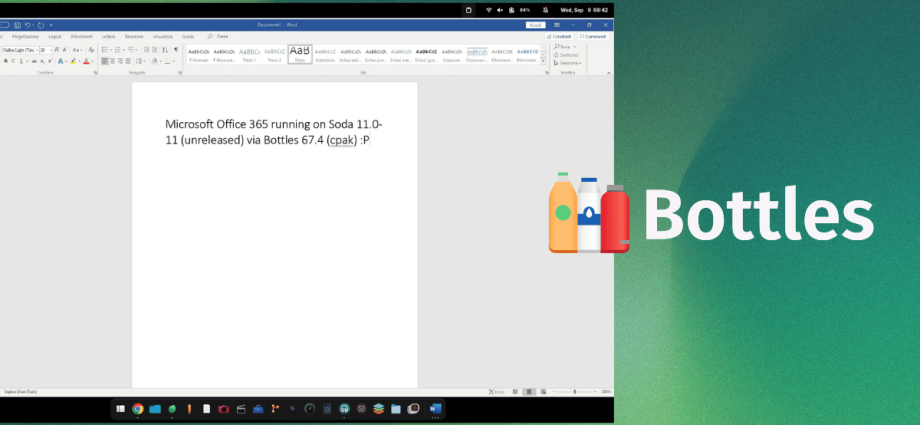Open the Carattere dialog launcher
The height and width of the screenshot is (425, 920).
[x=95, y=73]
